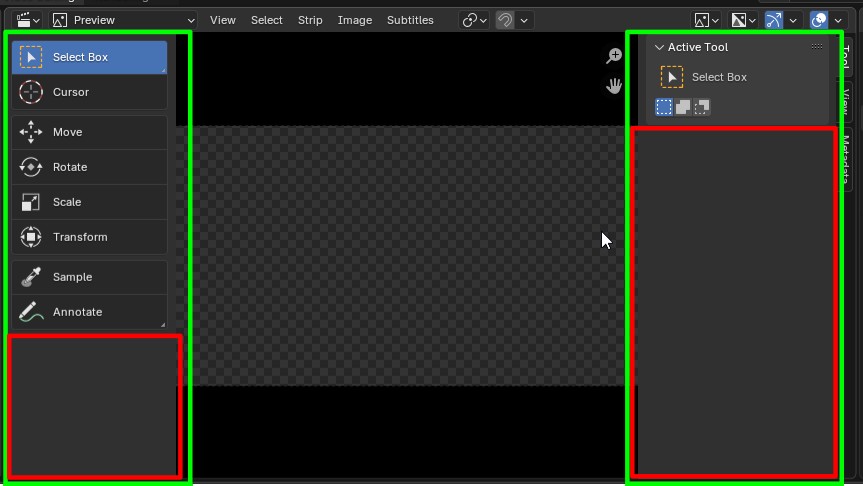The width and height of the screenshot is (863, 486).
Task: Choose the Move tool
Action: (x=89, y=132)
